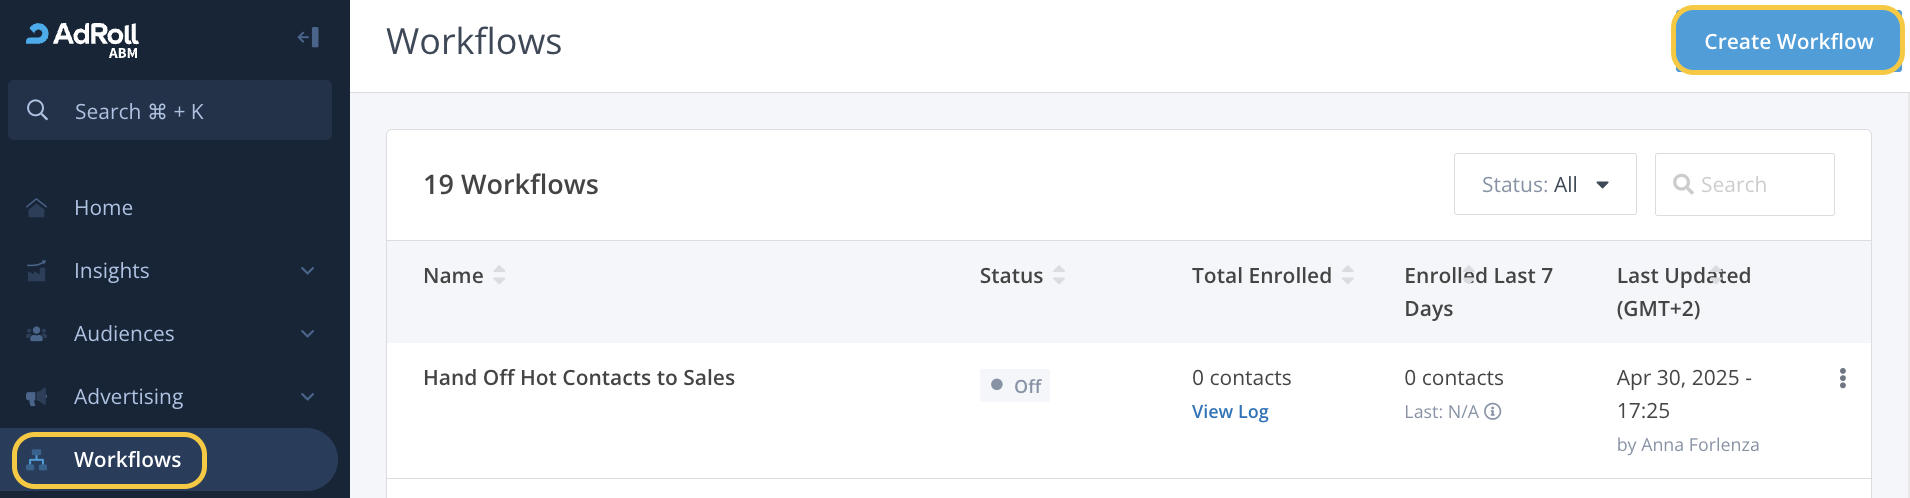Open the Status: All filter dropdown
Viewport: 1910px width, 498px height.
coord(1544,185)
